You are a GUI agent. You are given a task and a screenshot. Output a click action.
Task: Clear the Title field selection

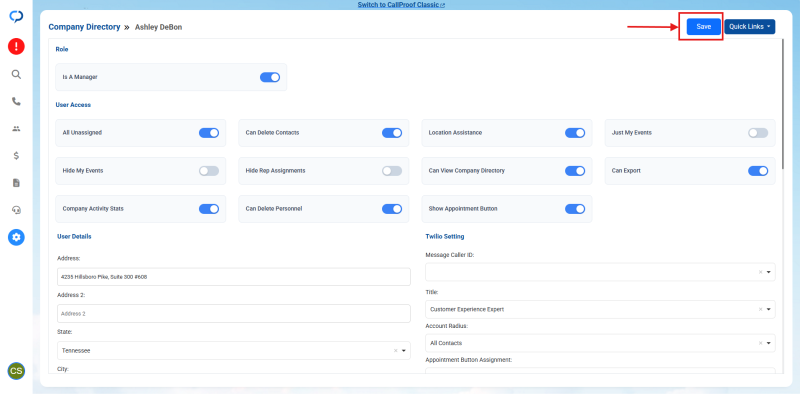click(760, 309)
